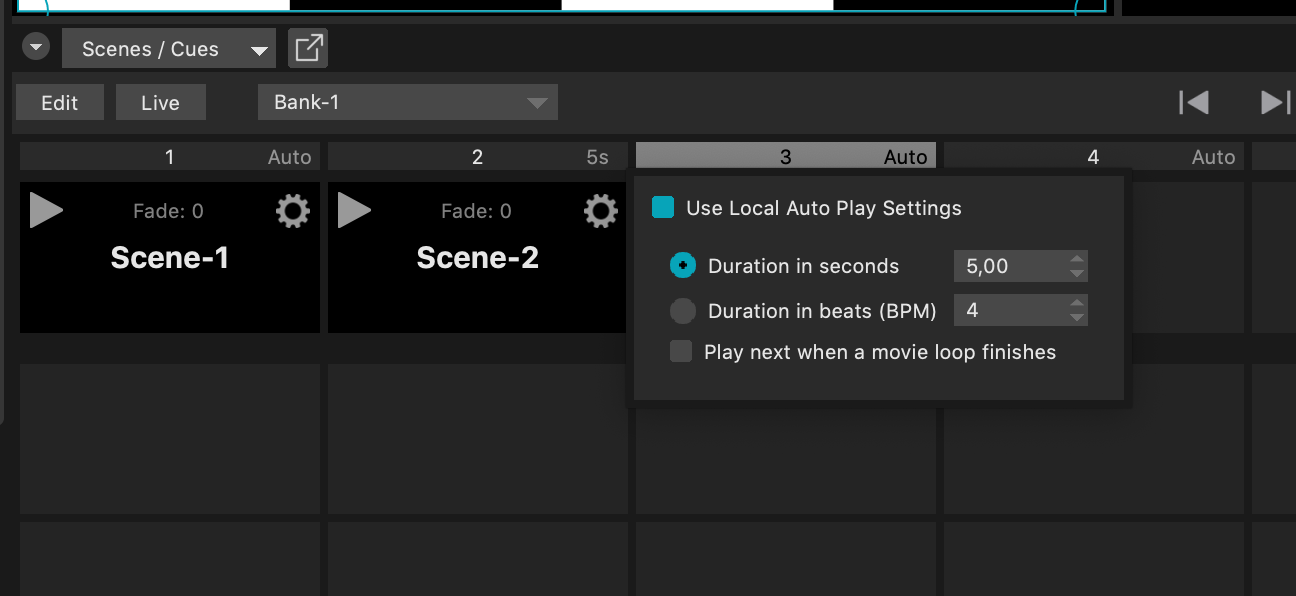The height and width of the screenshot is (596, 1296).
Task: Jump to the first bank
Action: [x=1194, y=101]
